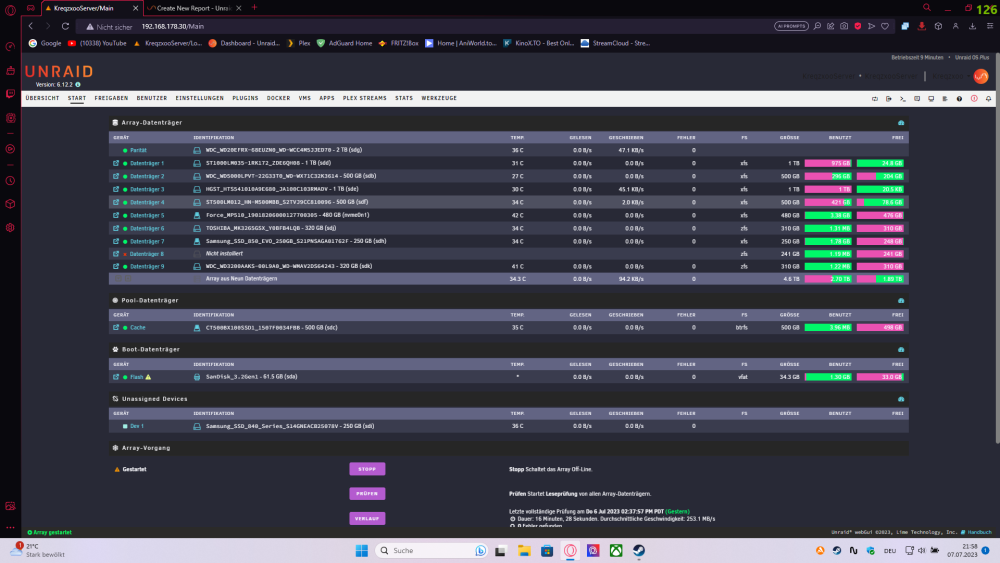The image size is (1000, 563).
Task: Open the Parität disk link
Action: click(138, 150)
